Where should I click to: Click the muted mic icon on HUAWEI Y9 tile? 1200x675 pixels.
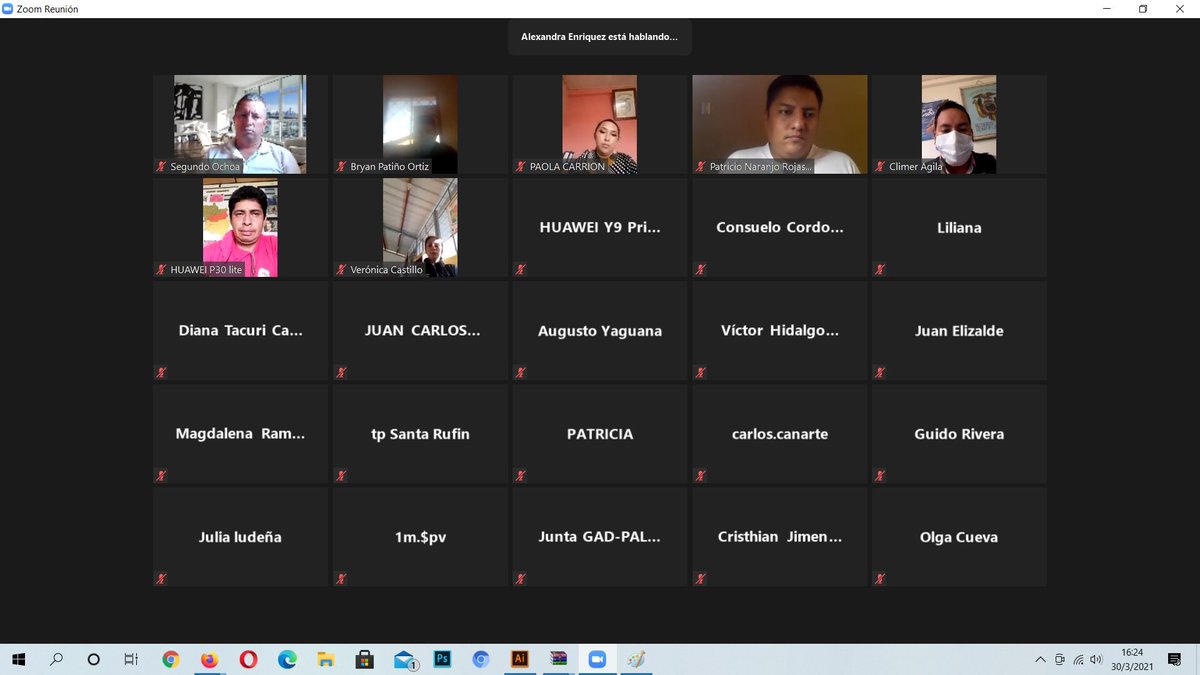point(521,269)
